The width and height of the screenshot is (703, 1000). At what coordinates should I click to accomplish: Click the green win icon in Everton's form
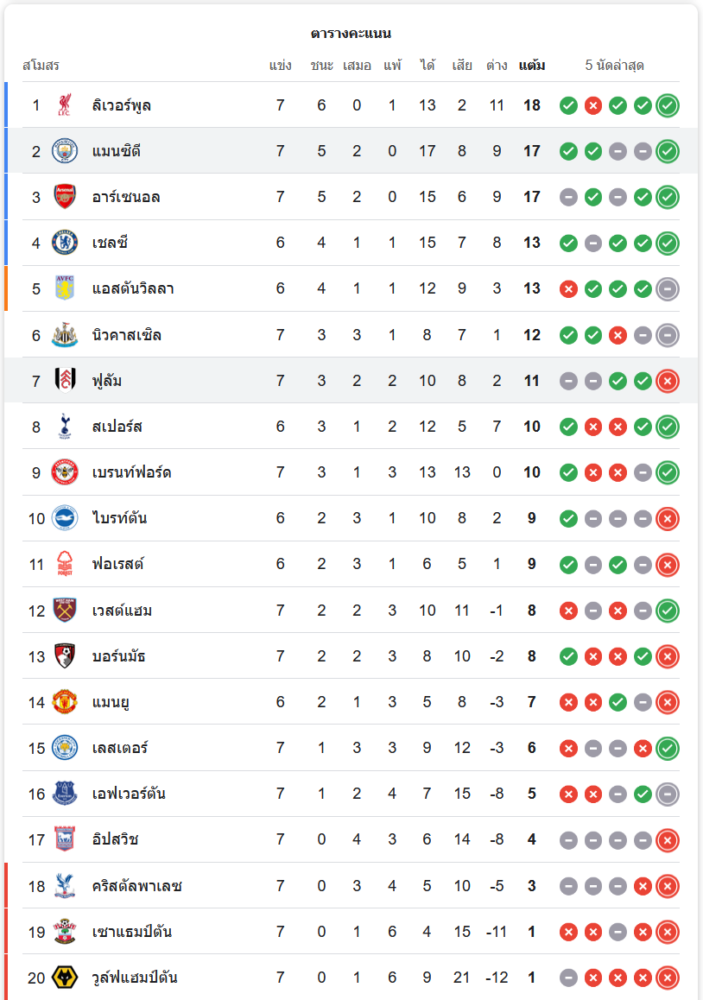coord(643,794)
